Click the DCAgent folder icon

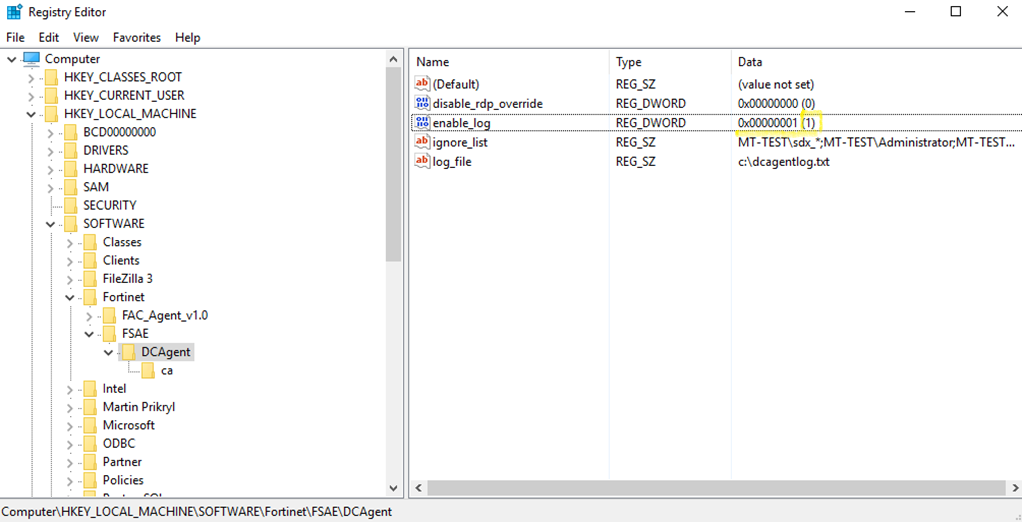pyautogui.click(x=128, y=352)
